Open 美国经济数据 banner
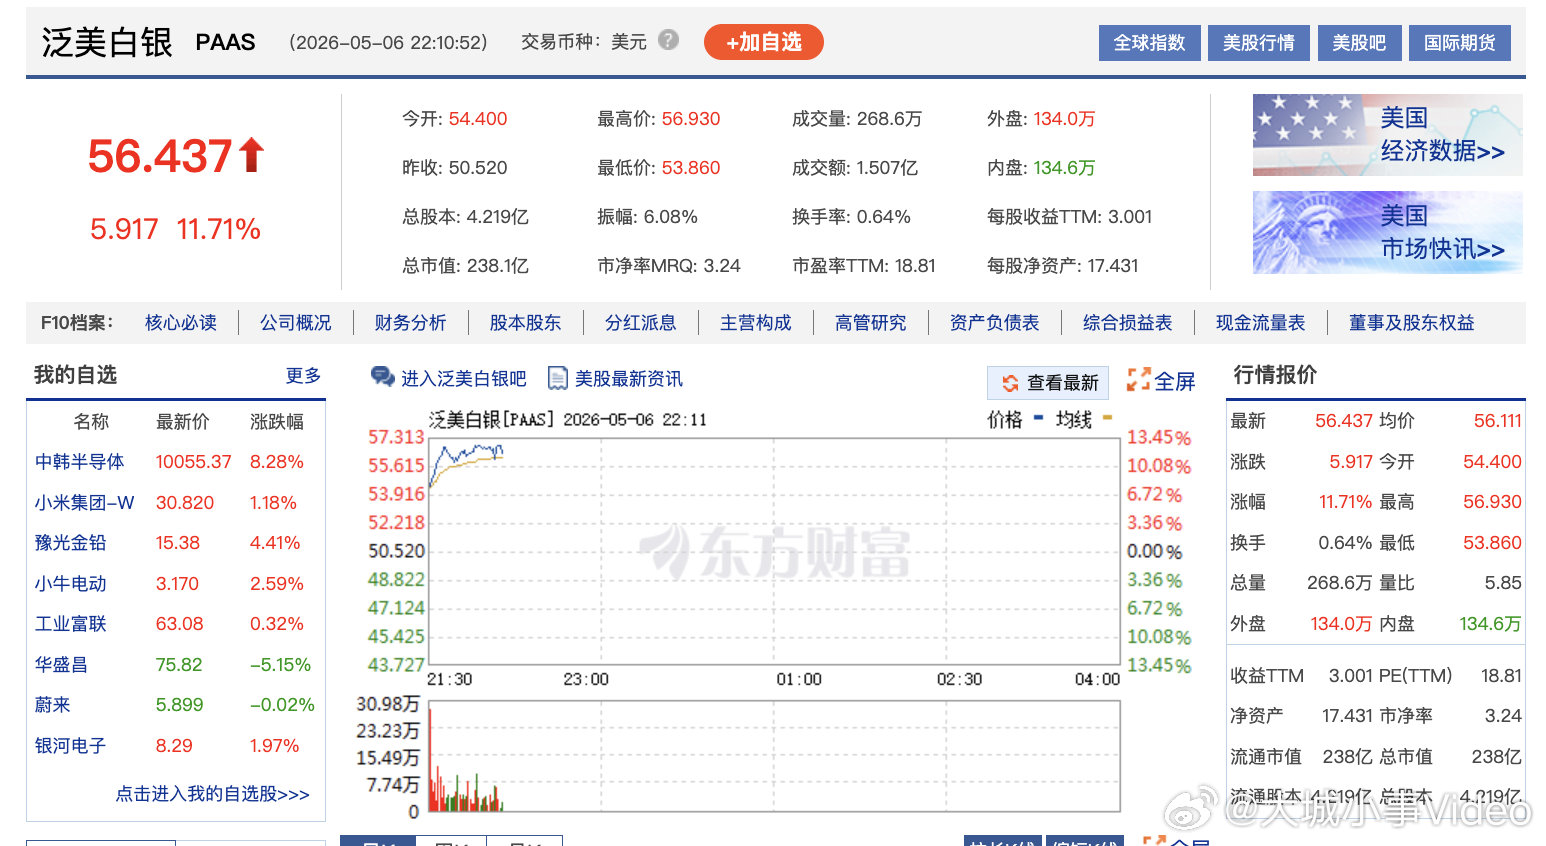This screenshot has height=846, width=1546. pyautogui.click(x=1388, y=135)
